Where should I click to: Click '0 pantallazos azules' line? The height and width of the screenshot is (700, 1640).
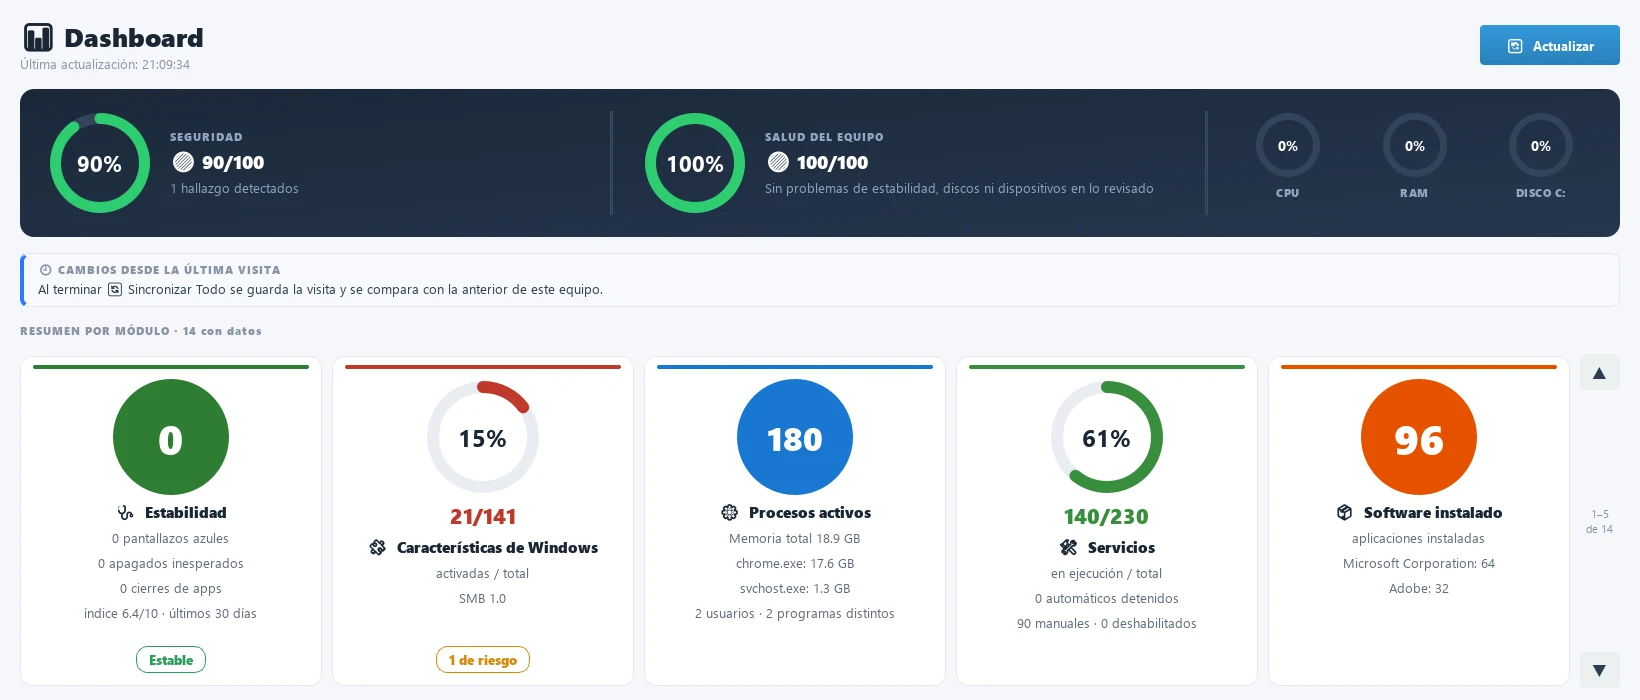tap(170, 539)
